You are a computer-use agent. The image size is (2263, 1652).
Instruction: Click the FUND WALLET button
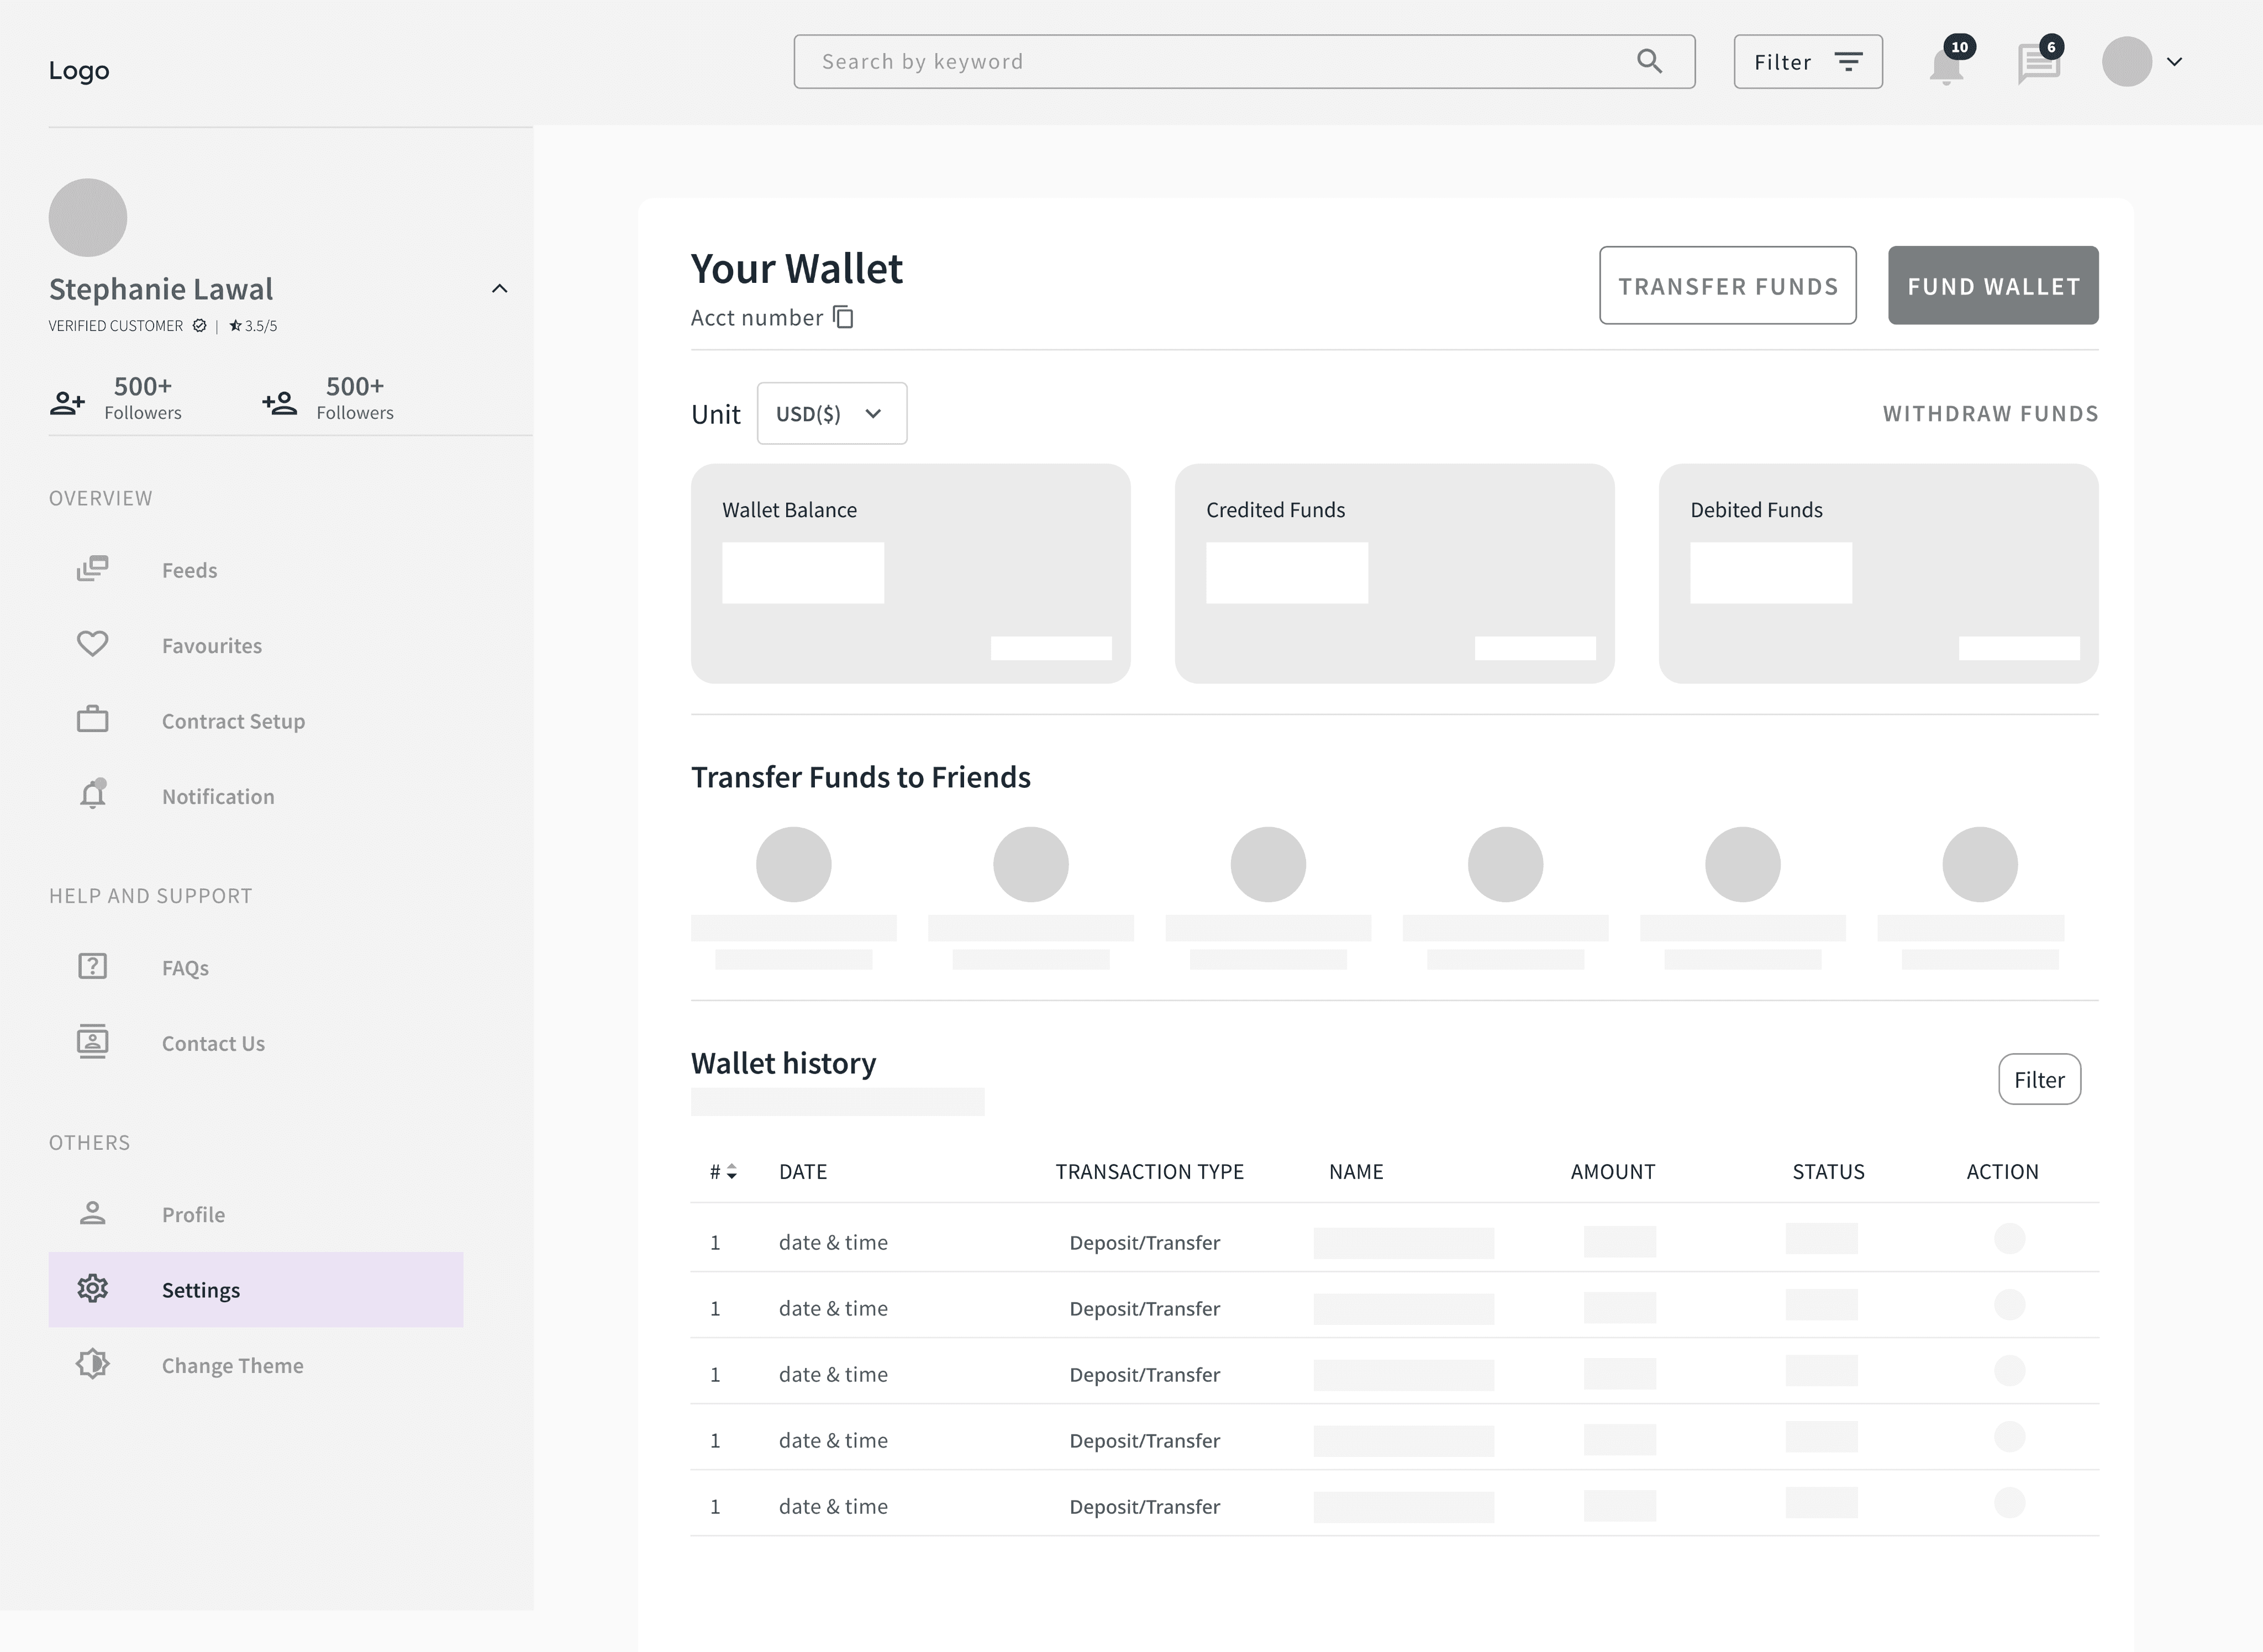[x=1992, y=286]
